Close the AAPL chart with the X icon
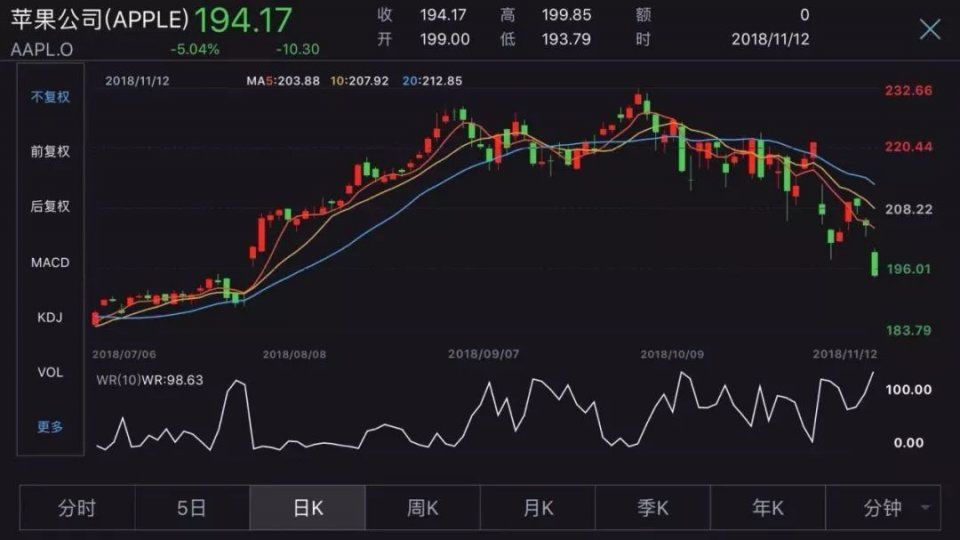960x540 pixels. 930,29
